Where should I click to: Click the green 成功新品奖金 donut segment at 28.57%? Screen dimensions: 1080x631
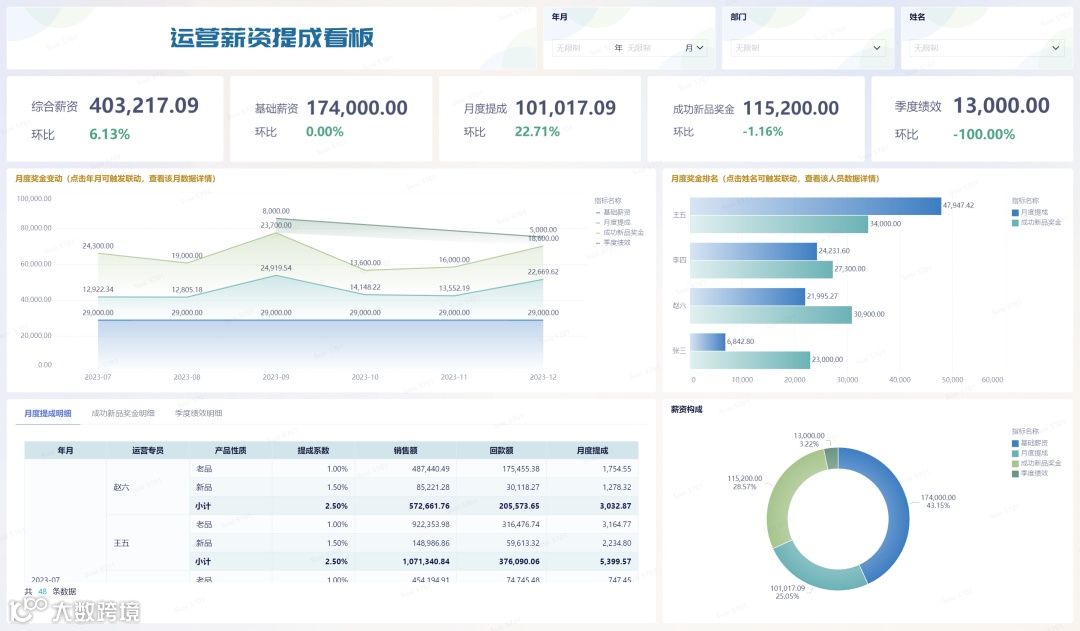779,503
